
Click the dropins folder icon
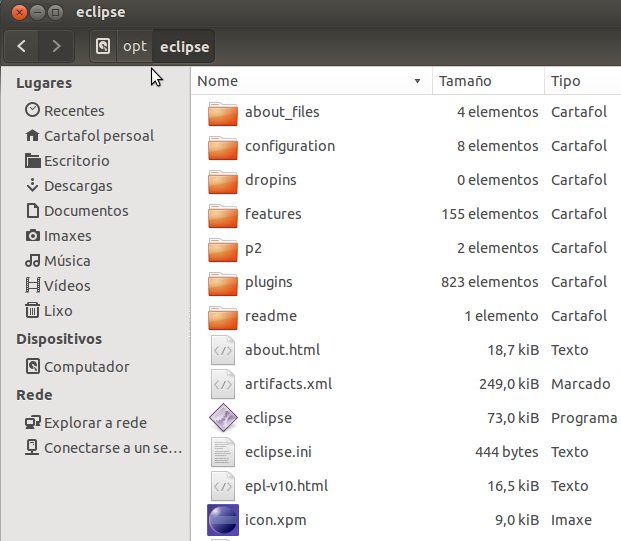click(x=223, y=182)
